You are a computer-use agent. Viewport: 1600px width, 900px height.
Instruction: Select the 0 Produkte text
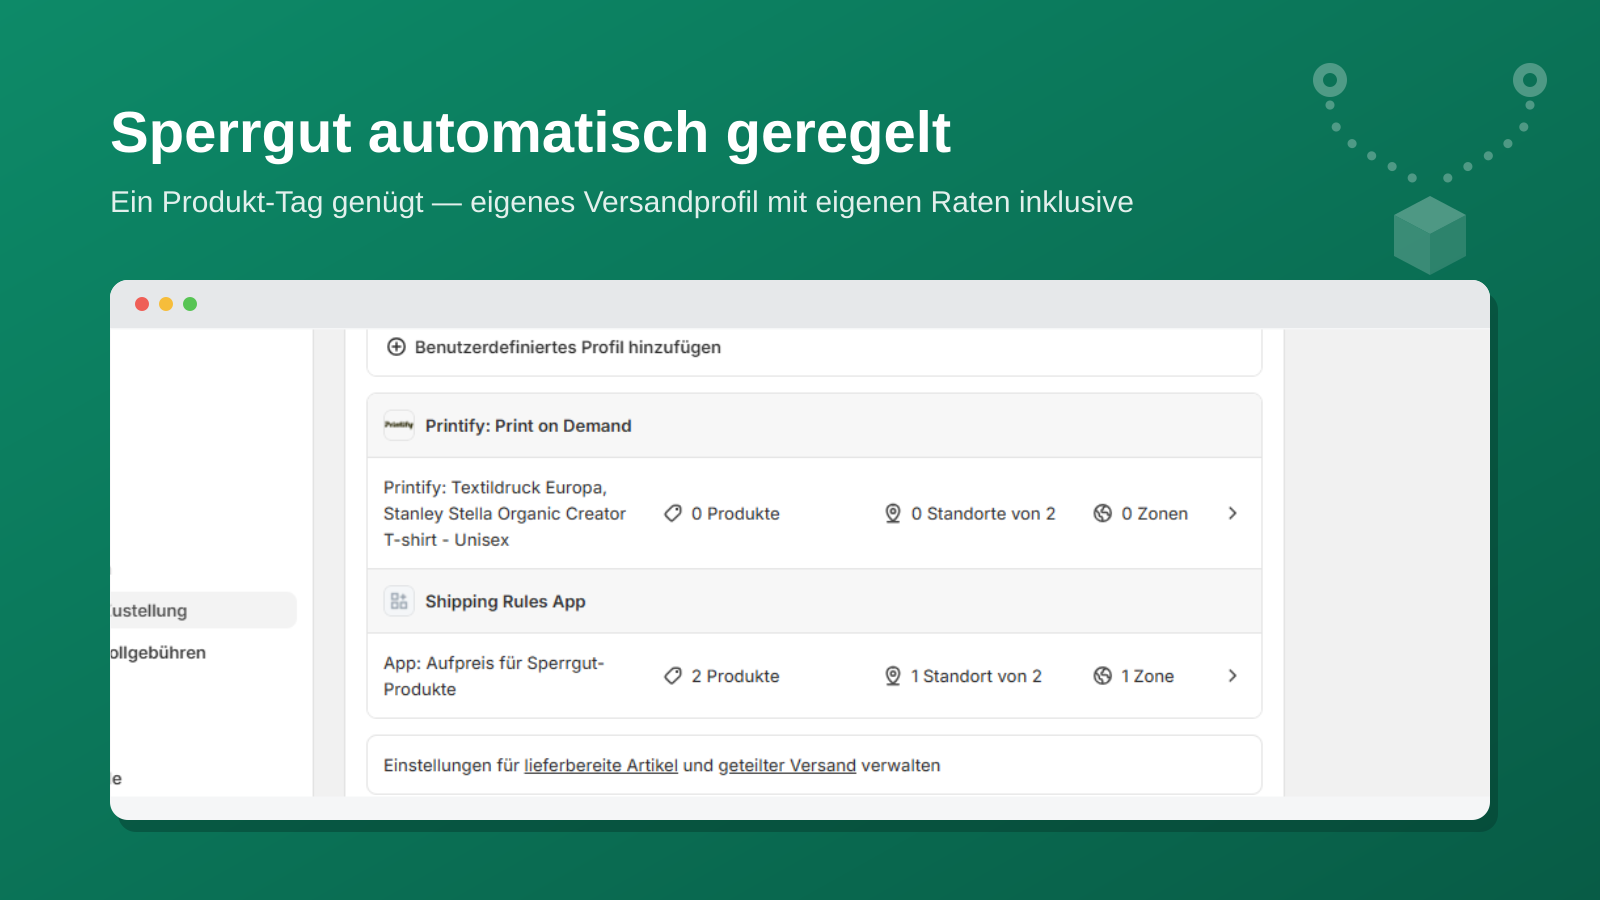735,514
